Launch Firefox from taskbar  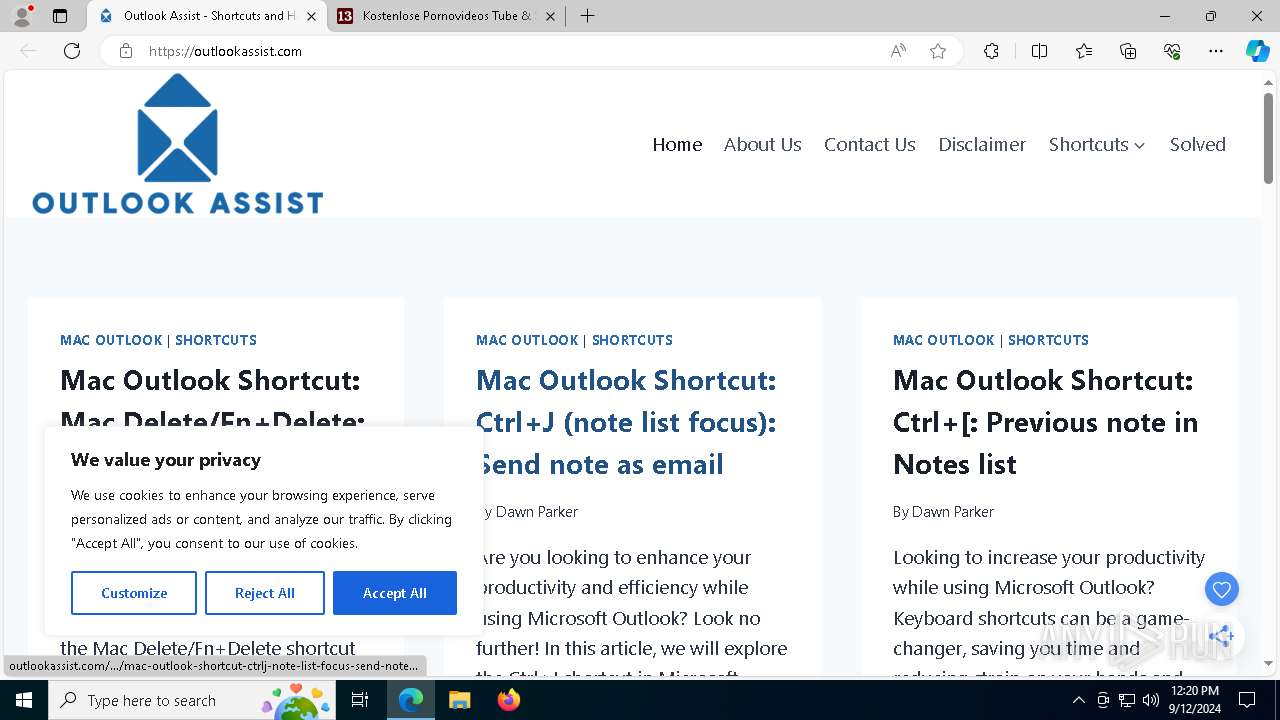(508, 700)
